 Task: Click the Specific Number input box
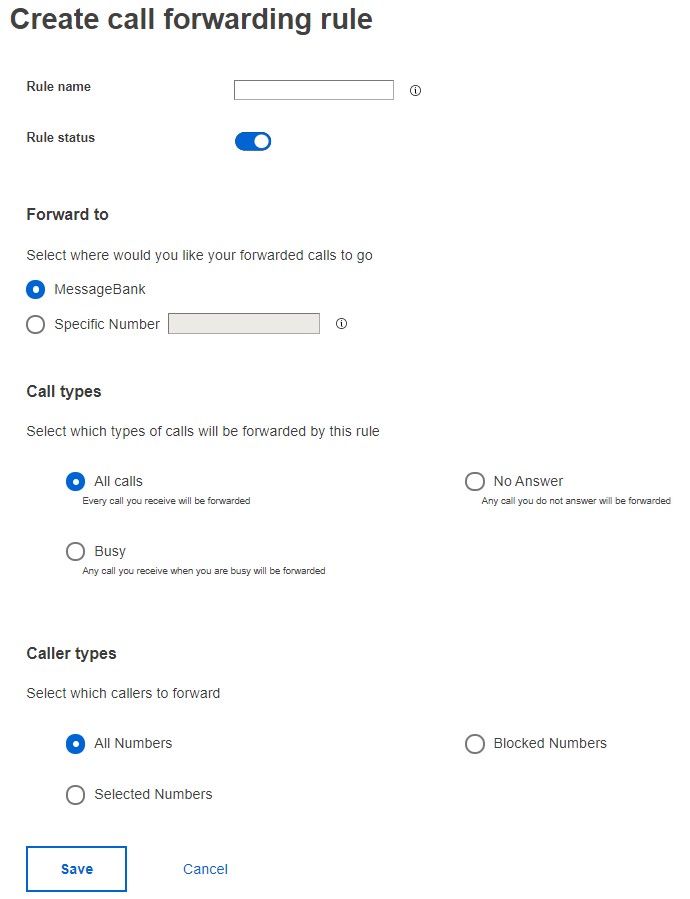coord(244,323)
